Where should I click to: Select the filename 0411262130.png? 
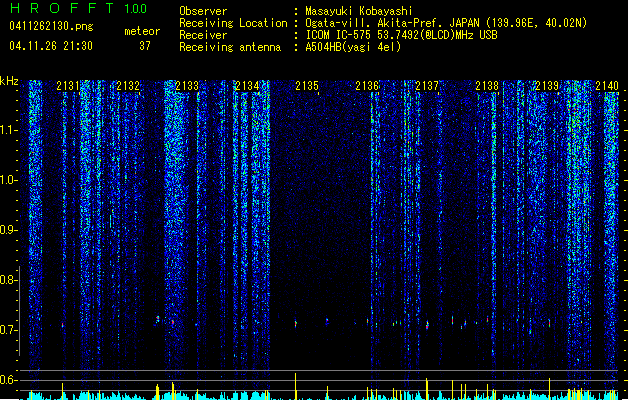click(51, 26)
